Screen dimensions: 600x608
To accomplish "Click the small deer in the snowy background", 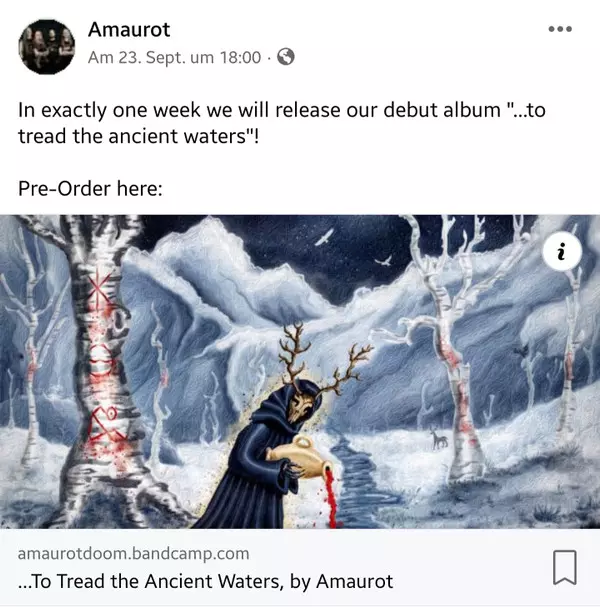I will [x=439, y=439].
